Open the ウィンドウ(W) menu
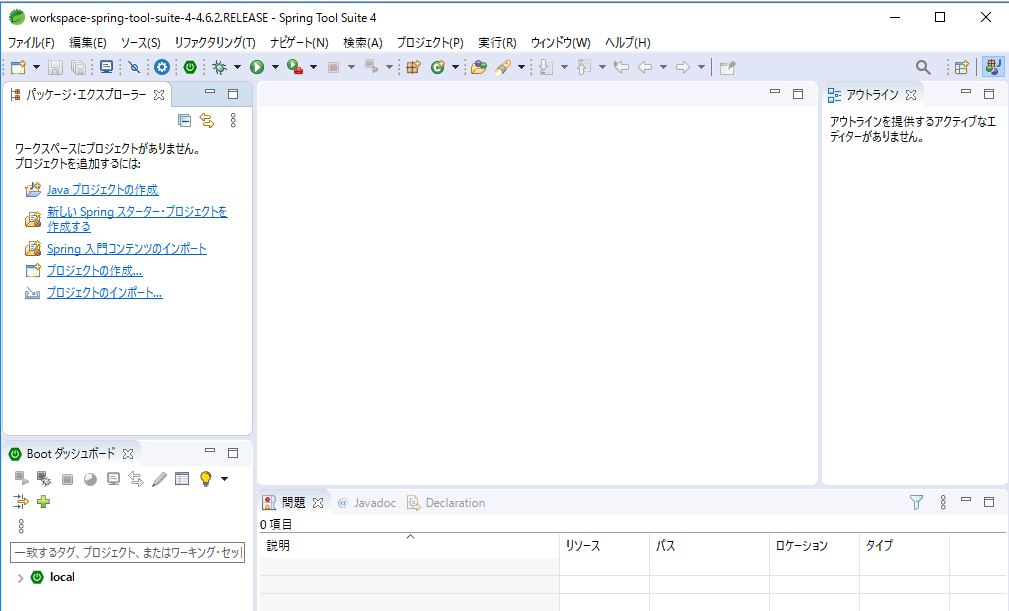The height and width of the screenshot is (611, 1009). [560, 42]
